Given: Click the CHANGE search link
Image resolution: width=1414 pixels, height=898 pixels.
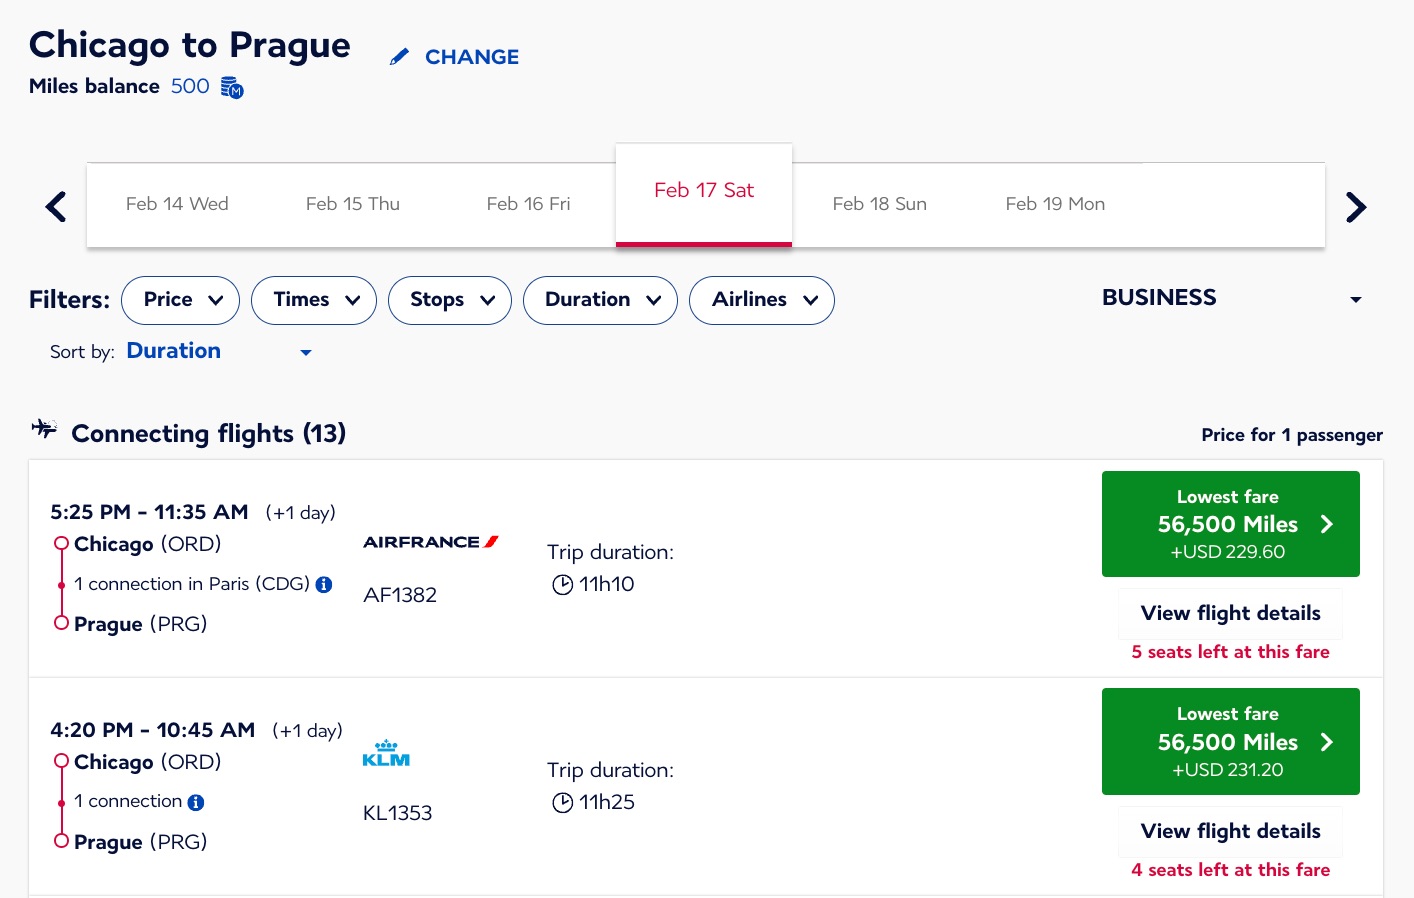Looking at the screenshot, I should coord(471,57).
